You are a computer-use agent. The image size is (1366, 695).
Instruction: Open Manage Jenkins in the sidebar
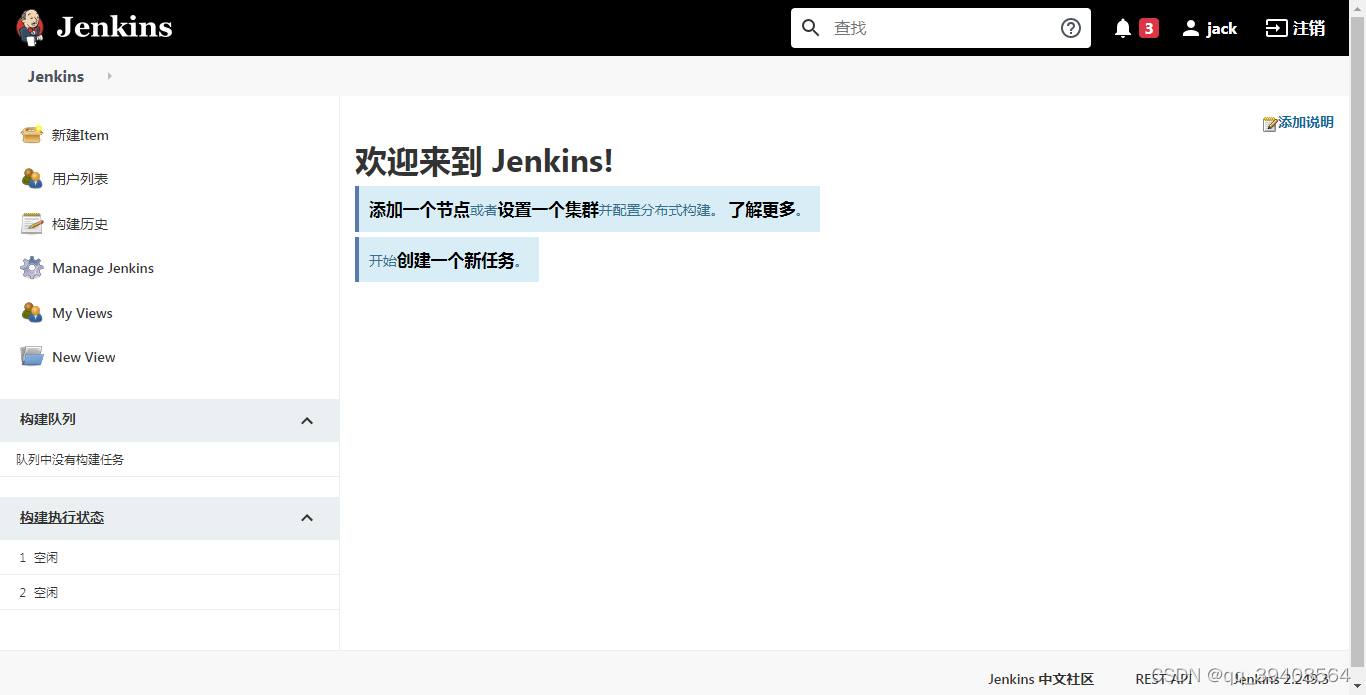click(103, 268)
